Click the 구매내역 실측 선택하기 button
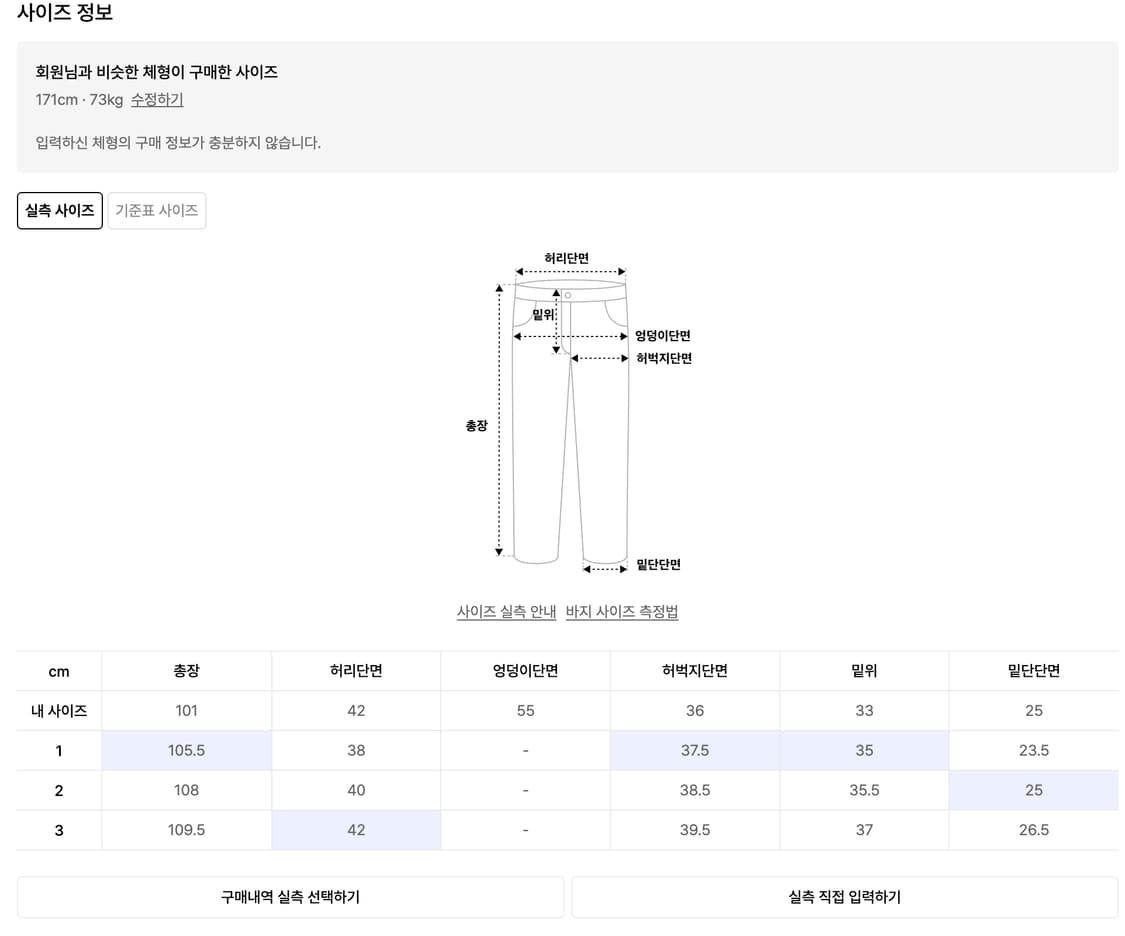The image size is (1125, 936). 290,897
